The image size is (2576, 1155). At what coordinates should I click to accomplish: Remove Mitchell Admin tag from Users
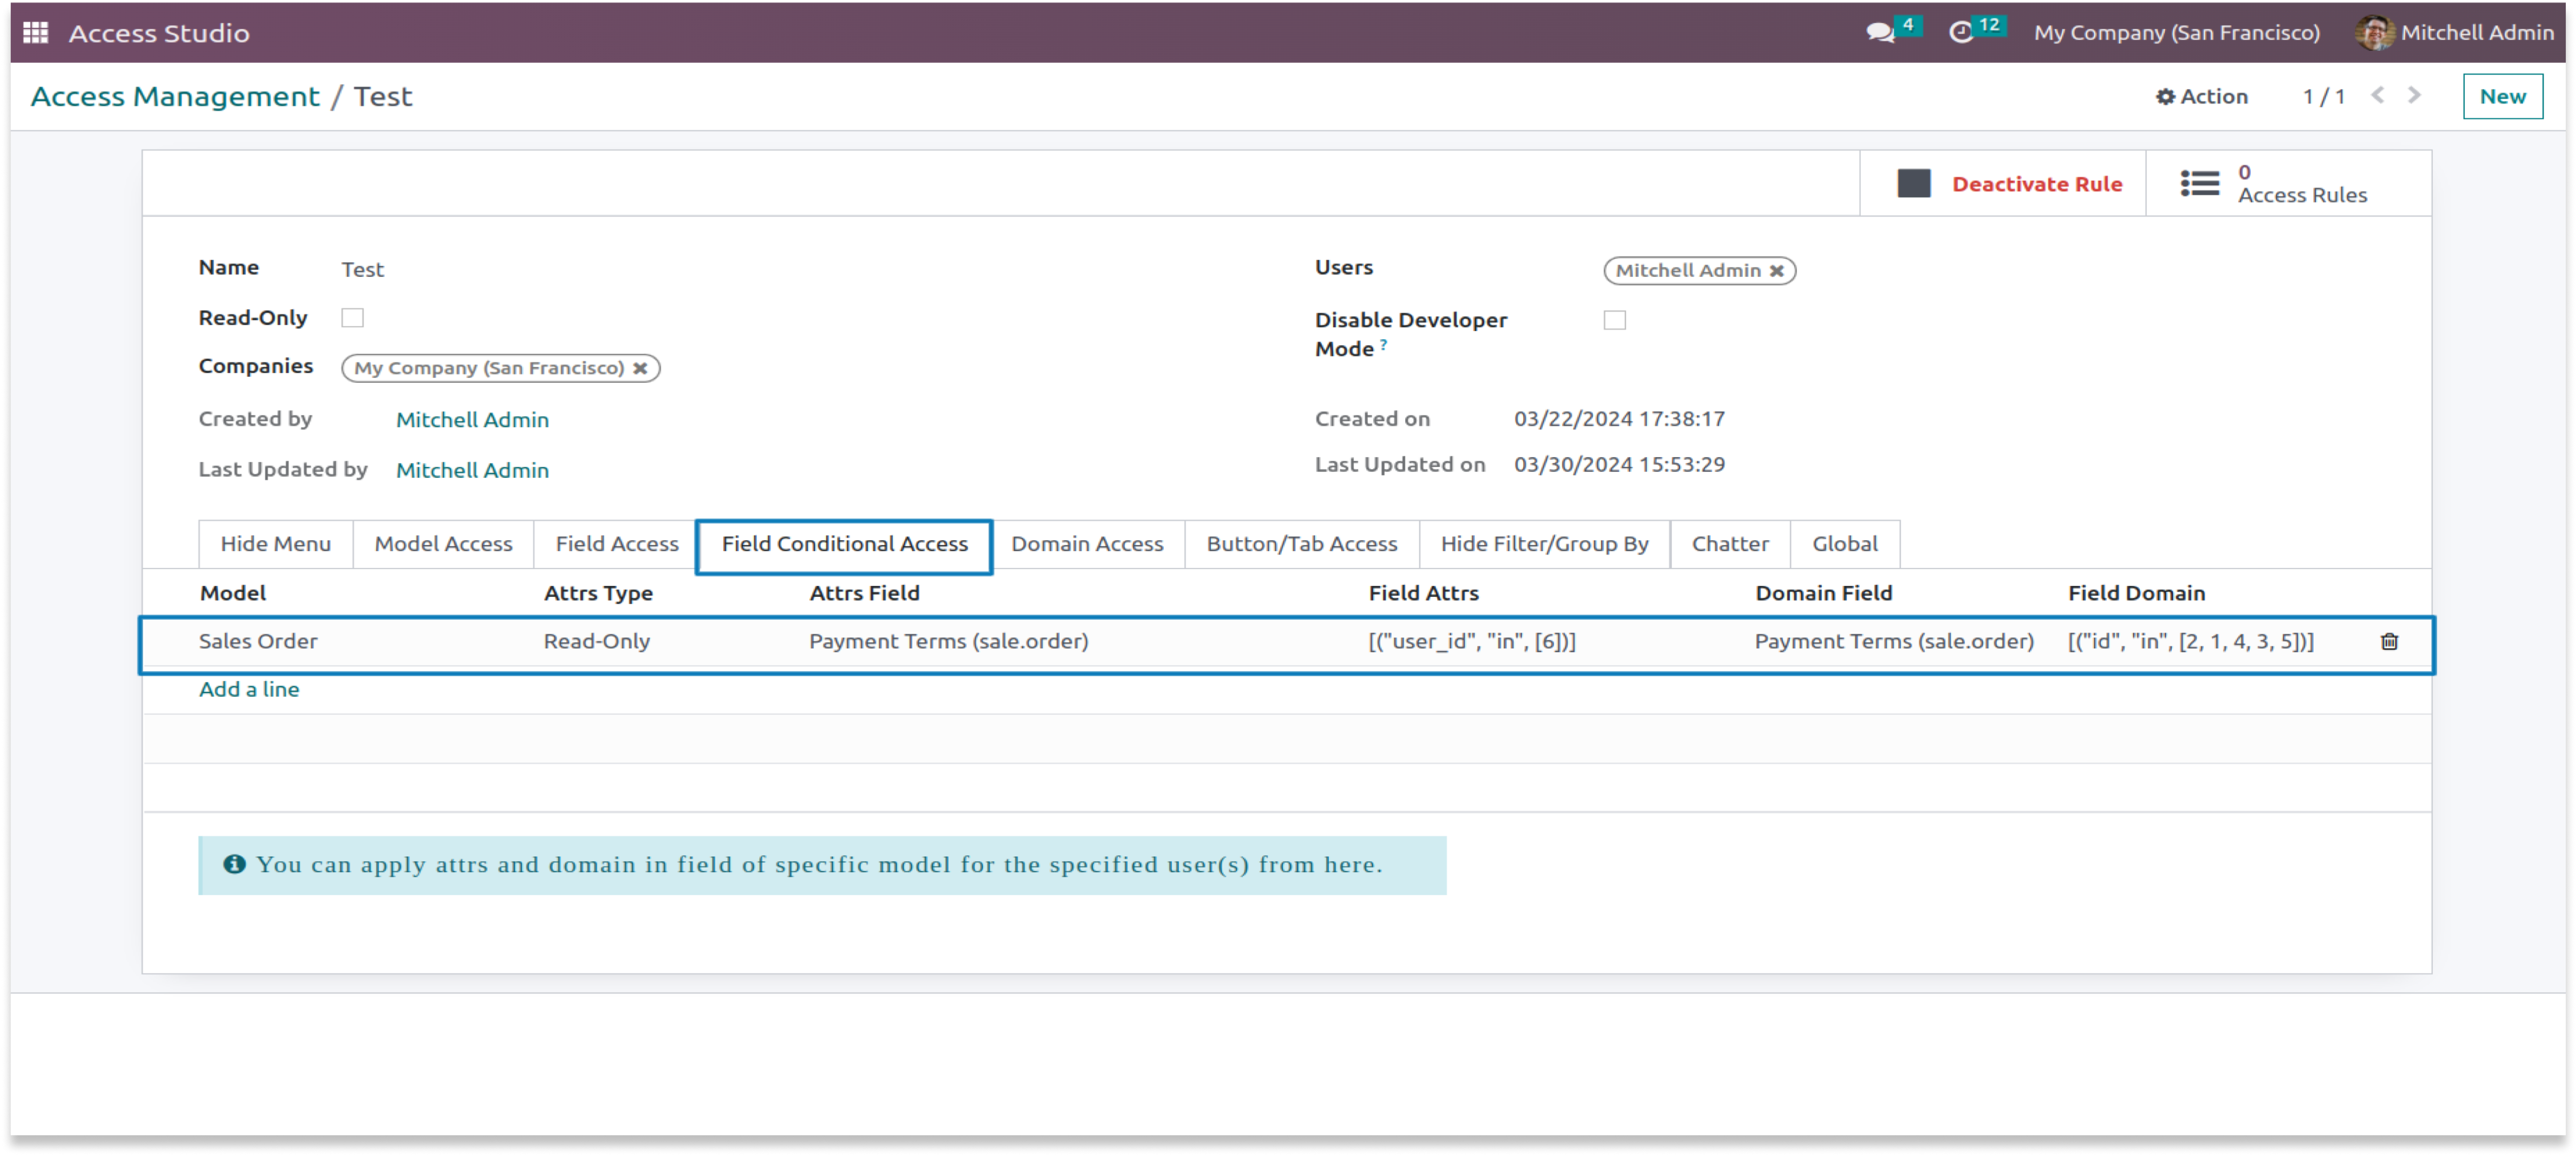(1777, 271)
